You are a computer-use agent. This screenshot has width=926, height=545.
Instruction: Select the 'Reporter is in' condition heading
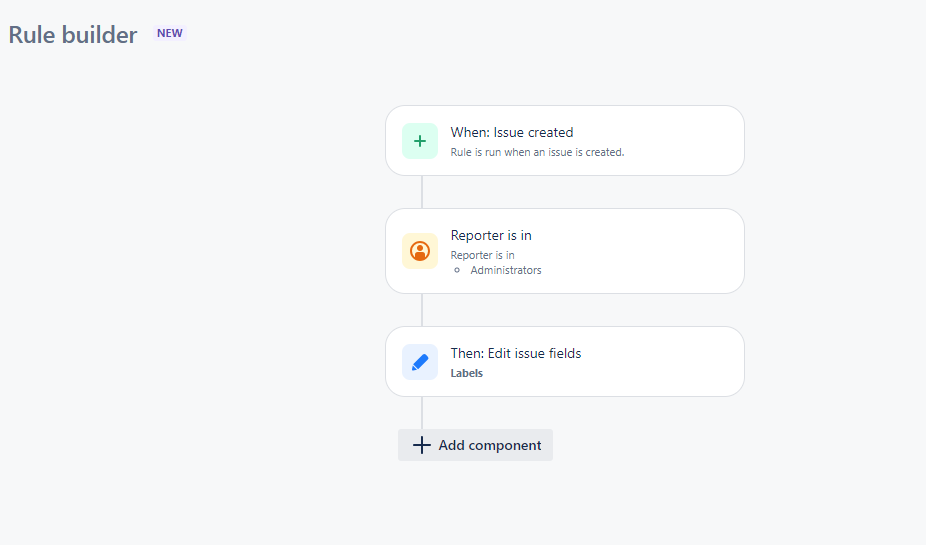click(x=491, y=236)
